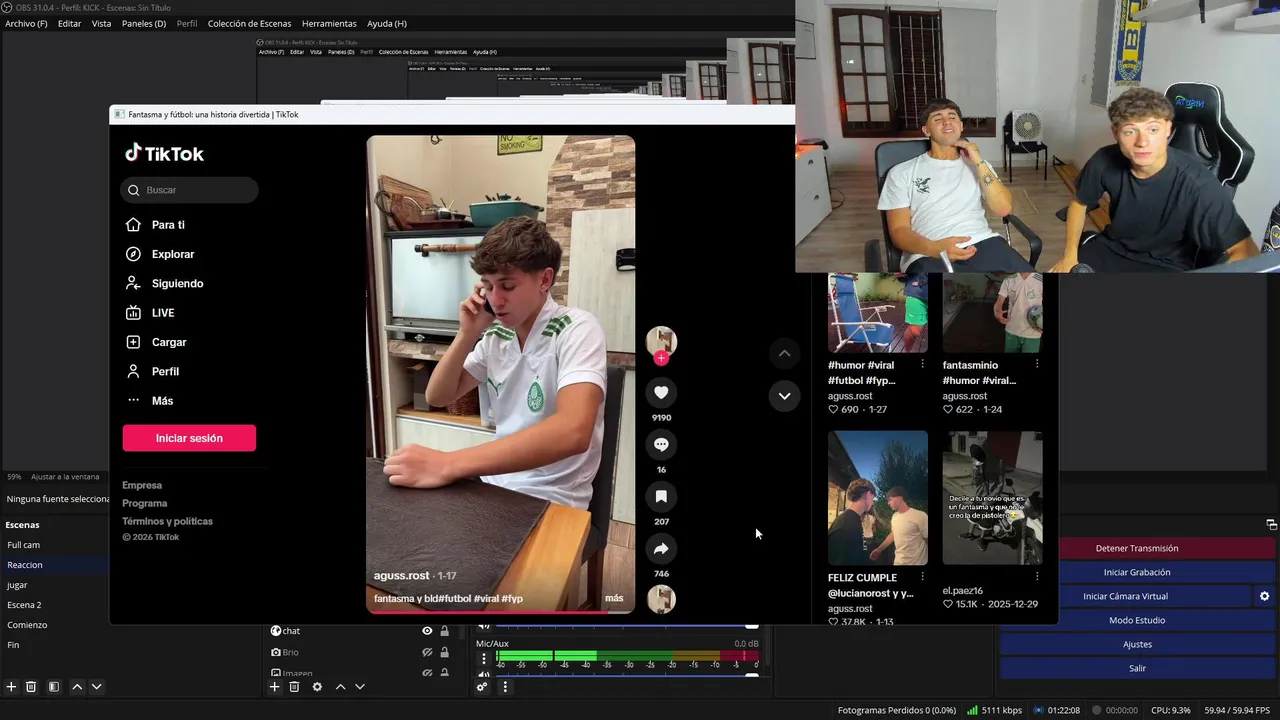1280x720 pixels.
Task: Open Ajustes button in controls
Action: (x=1137, y=644)
